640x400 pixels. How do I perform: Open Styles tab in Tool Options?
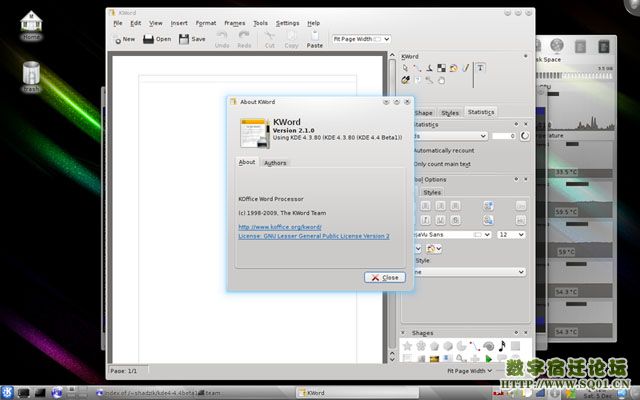click(x=431, y=192)
